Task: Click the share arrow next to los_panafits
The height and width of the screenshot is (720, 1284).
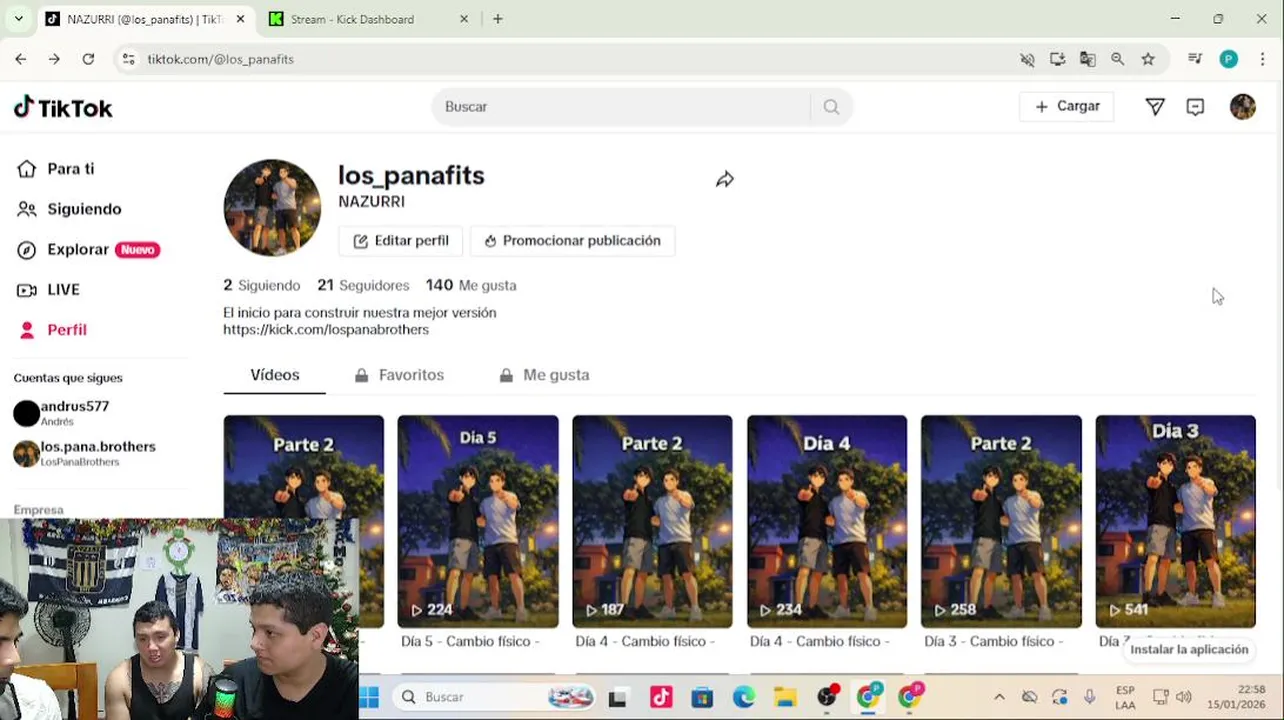Action: coord(725,179)
